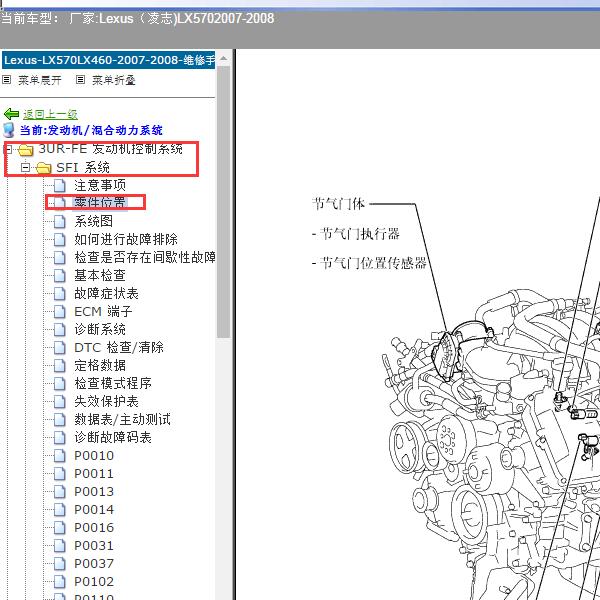
Task: Open the 诊断系统 page
Action: pyautogui.click(x=100, y=329)
